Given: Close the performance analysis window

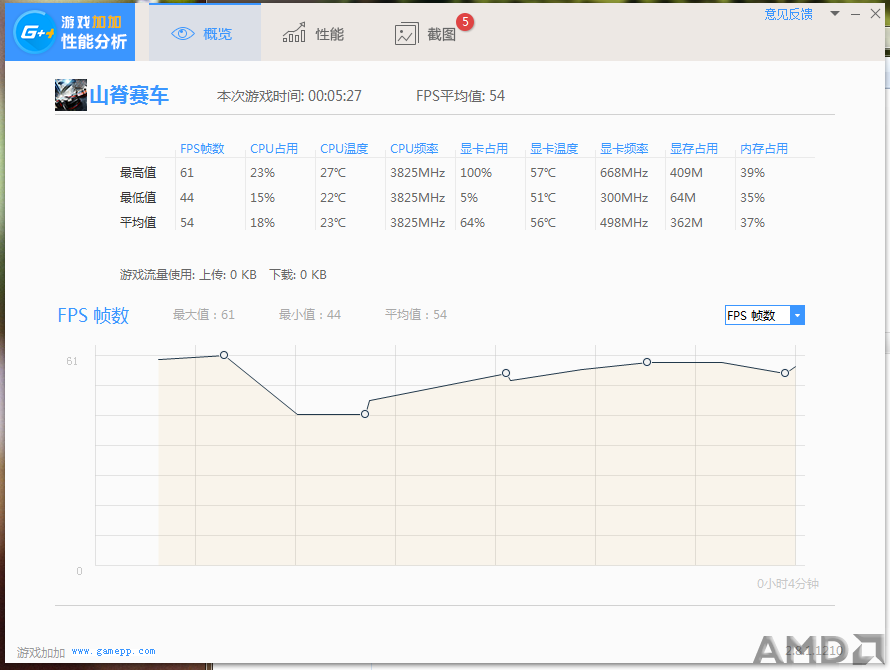Looking at the screenshot, I should tap(875, 14).
